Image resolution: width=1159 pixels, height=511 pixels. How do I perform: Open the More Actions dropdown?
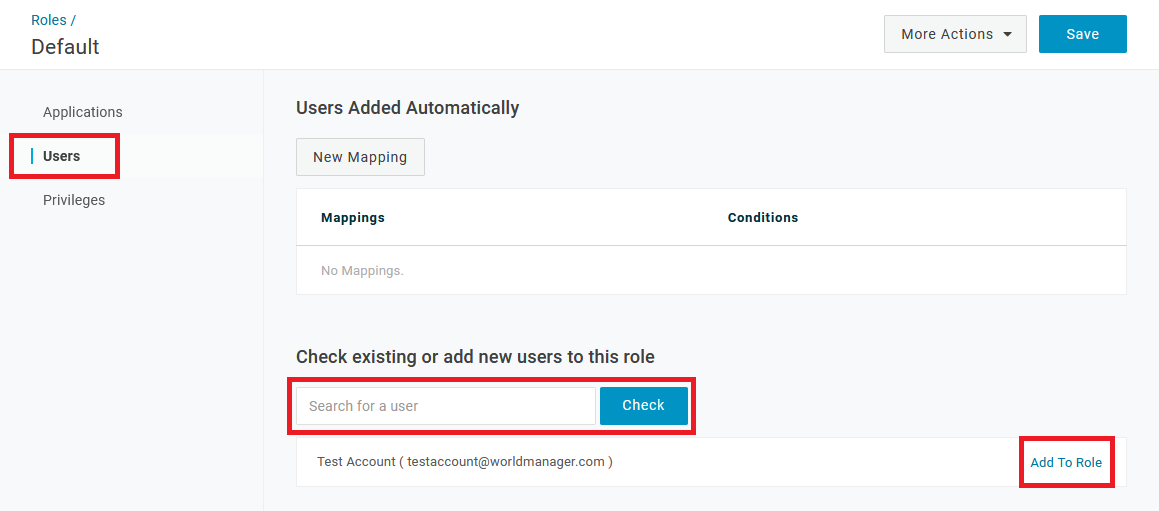click(x=955, y=34)
